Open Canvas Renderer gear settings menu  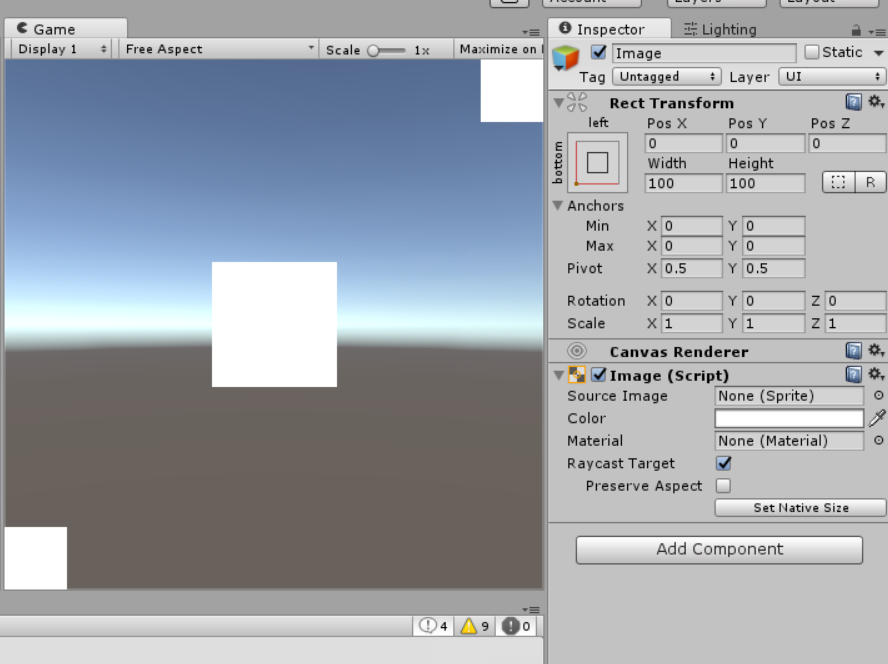(x=876, y=351)
